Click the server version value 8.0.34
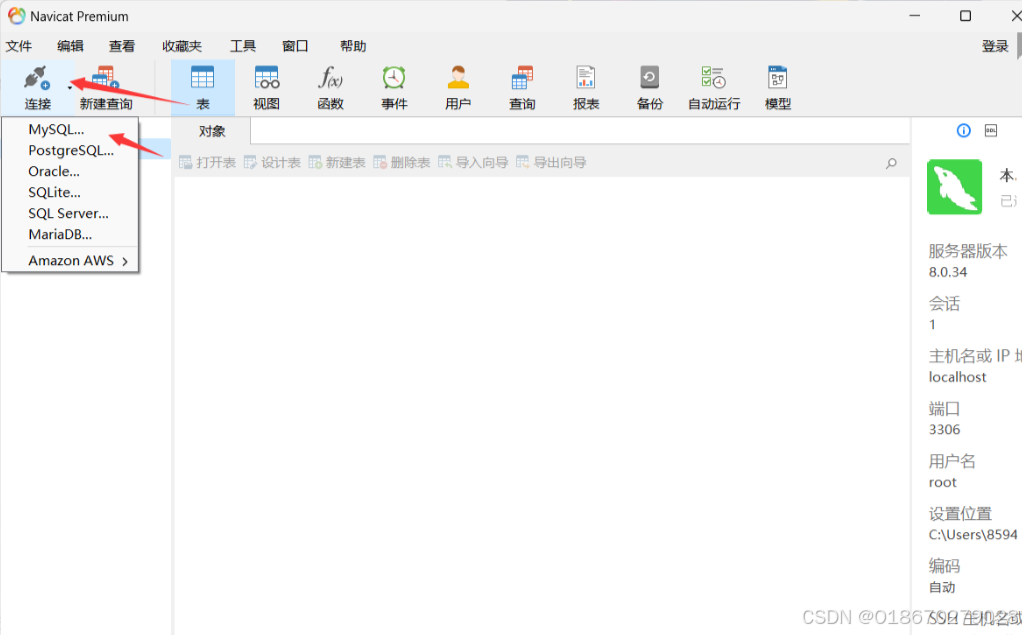Image resolution: width=1022 pixels, height=635 pixels. (948, 272)
